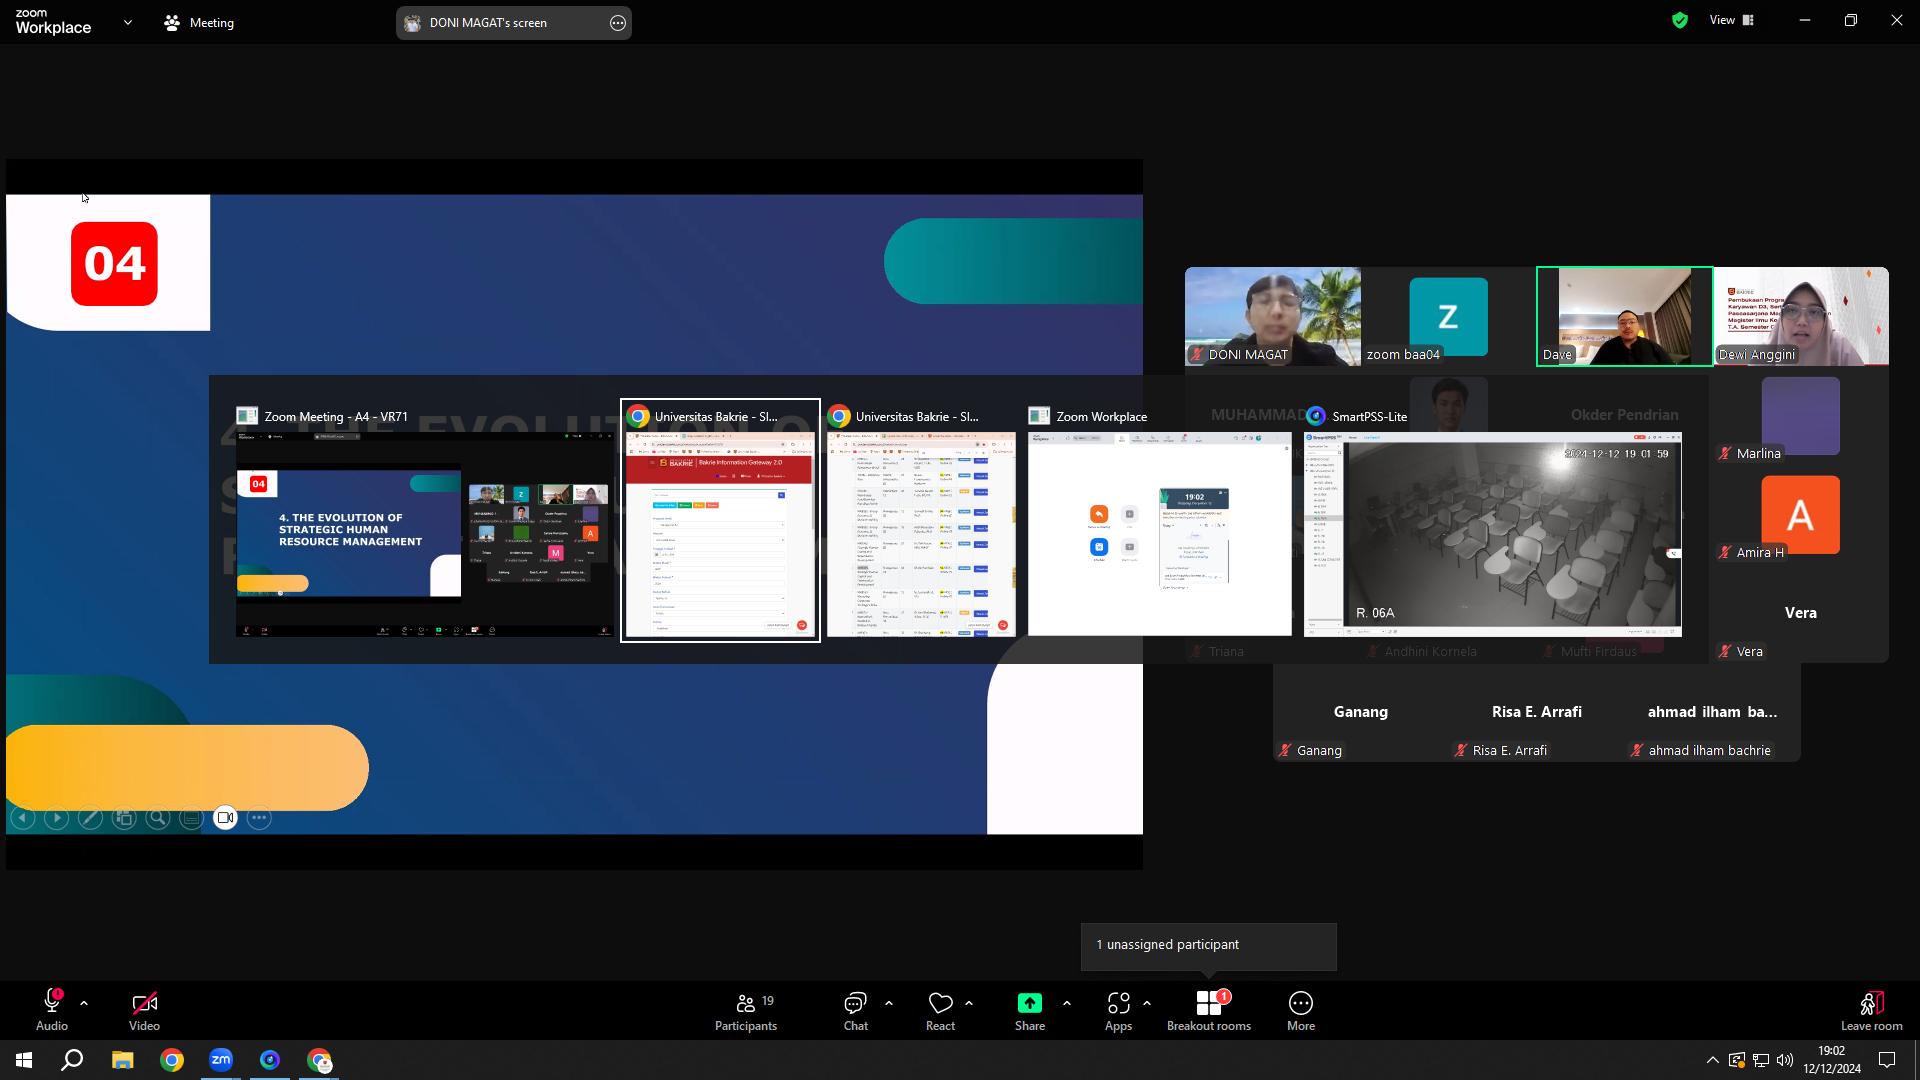Viewport: 1920px width, 1080px height.
Task: Select the Vera participant tile
Action: (x=1800, y=613)
